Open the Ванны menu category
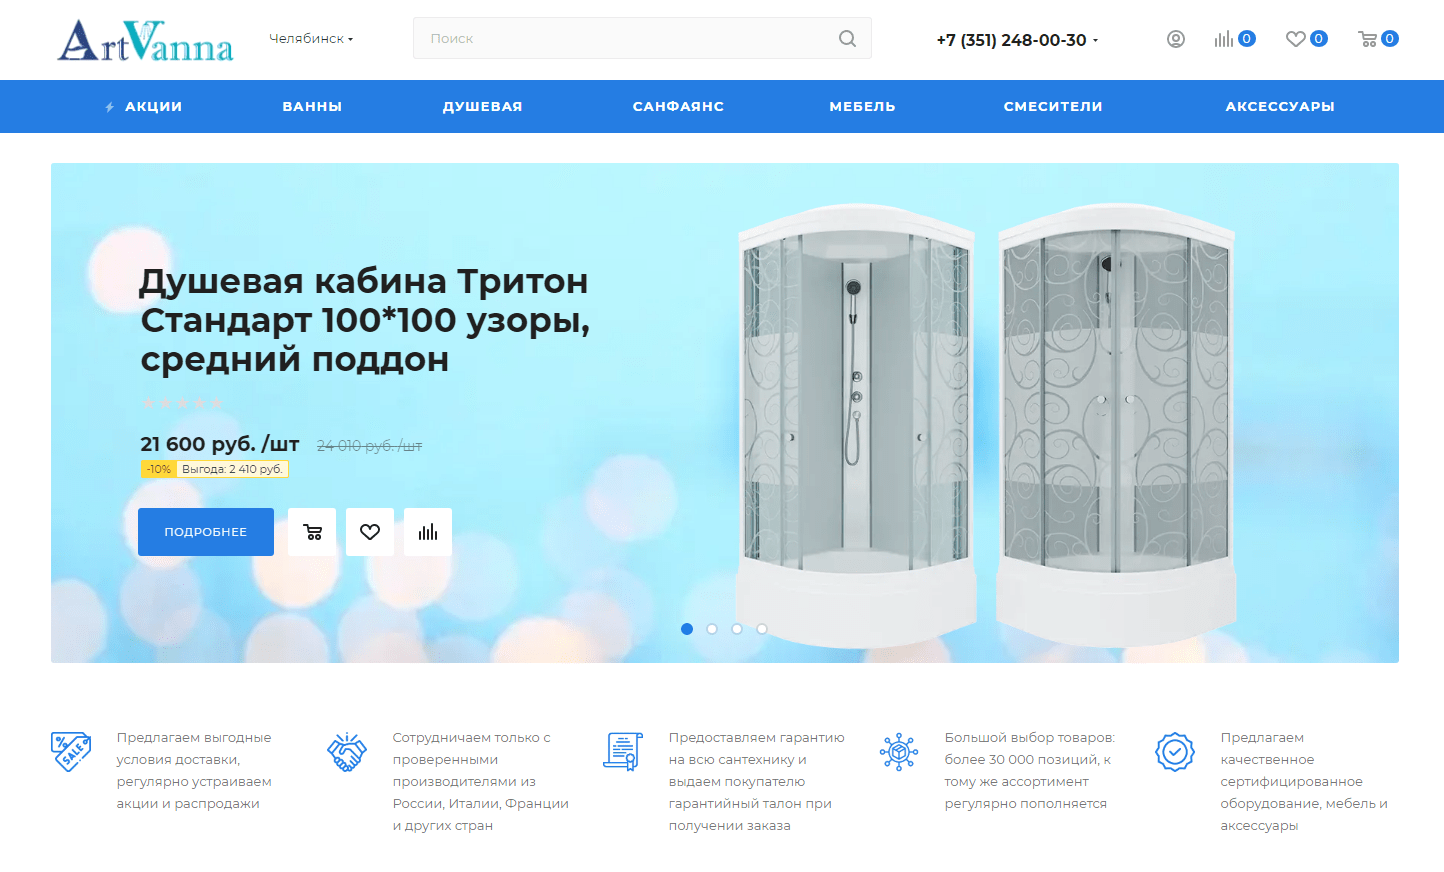Screen dimensions: 1444x872 point(312,106)
